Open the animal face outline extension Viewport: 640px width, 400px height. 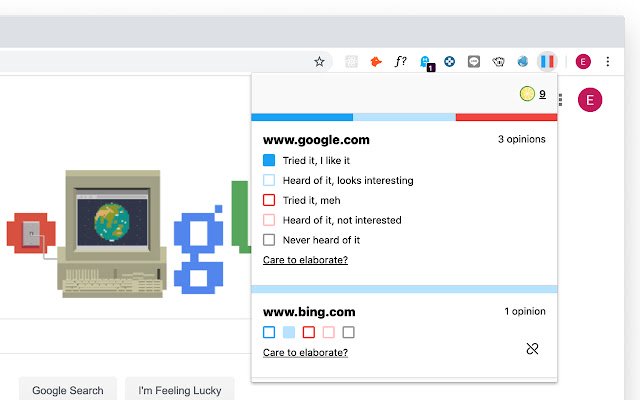tap(498, 62)
